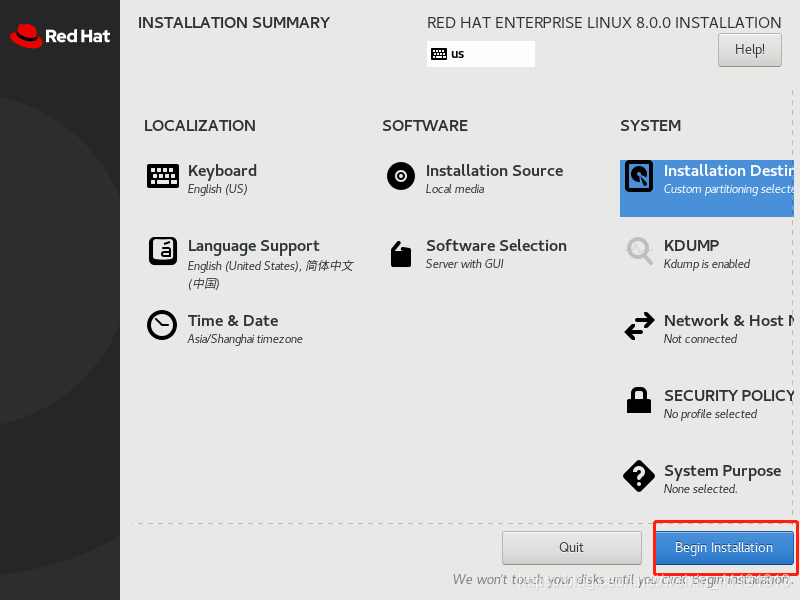
Task: Click the SOFTWARE section heading
Action: pos(425,126)
